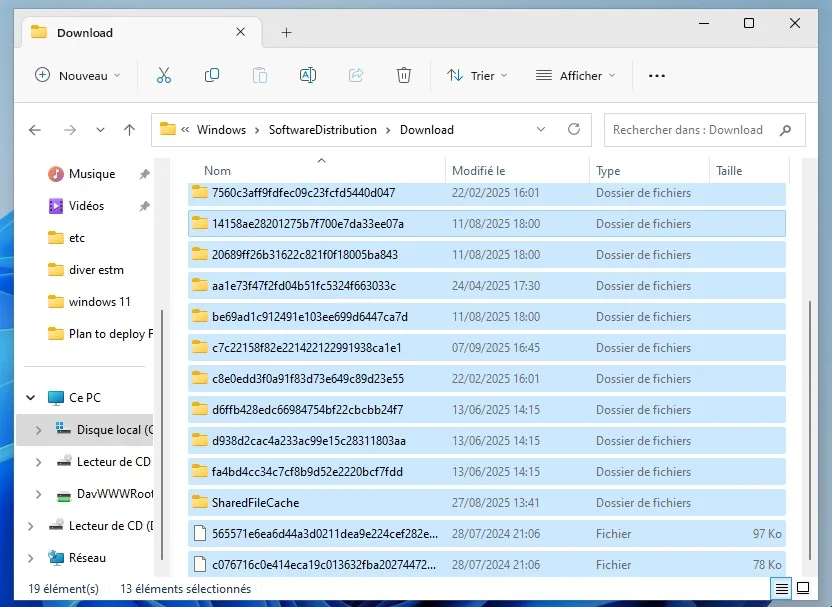Go up one directory level

point(129,130)
